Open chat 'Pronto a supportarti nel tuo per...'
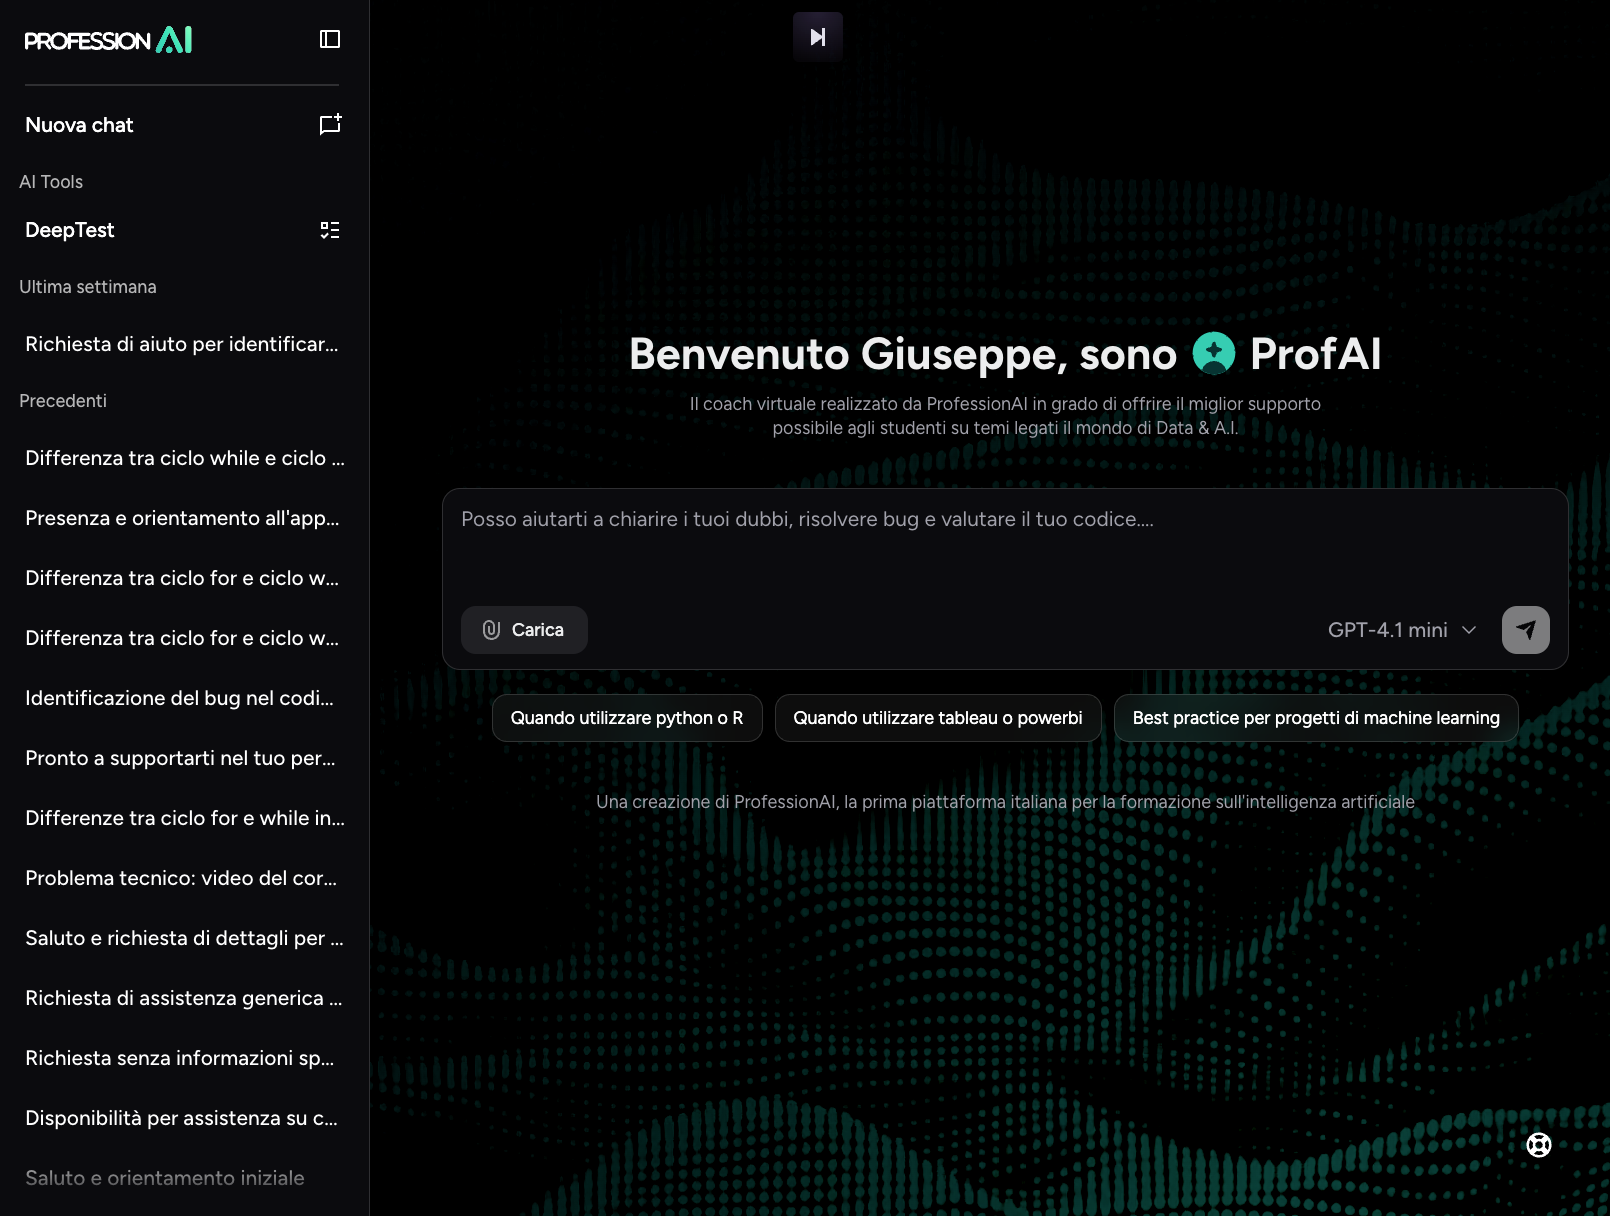This screenshot has width=1610, height=1216. [180, 758]
